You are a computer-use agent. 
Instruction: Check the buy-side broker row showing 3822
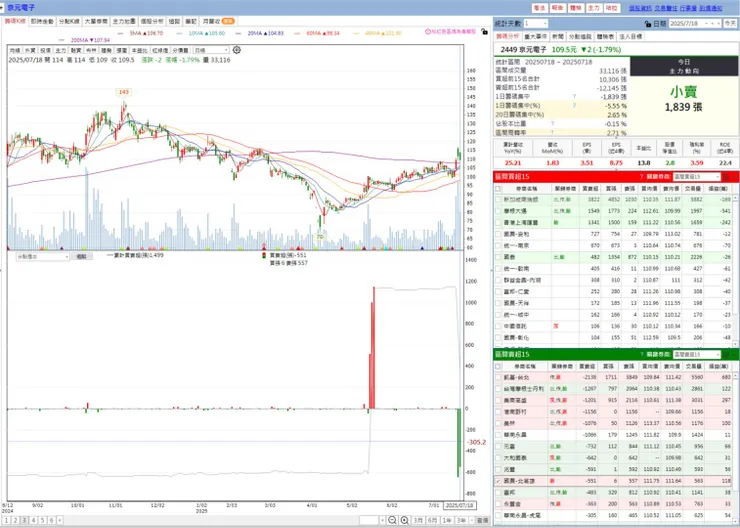coord(498,200)
